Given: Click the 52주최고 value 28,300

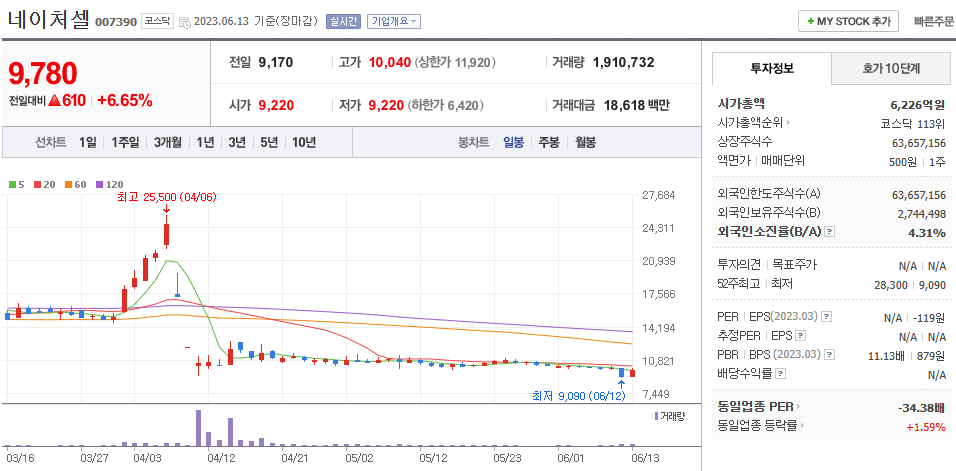Looking at the screenshot, I should (890, 285).
